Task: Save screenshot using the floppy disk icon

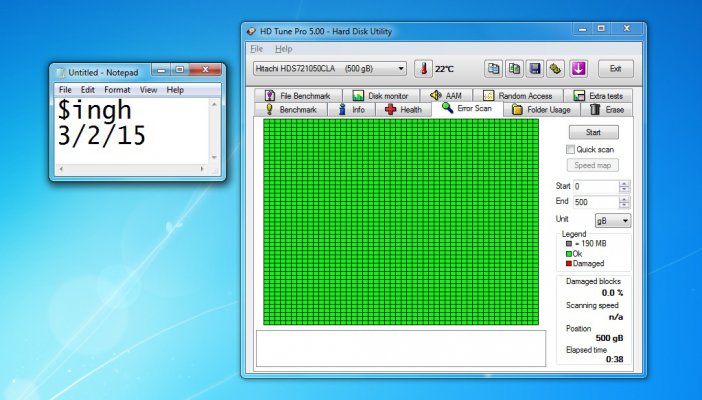Action: coord(535,69)
